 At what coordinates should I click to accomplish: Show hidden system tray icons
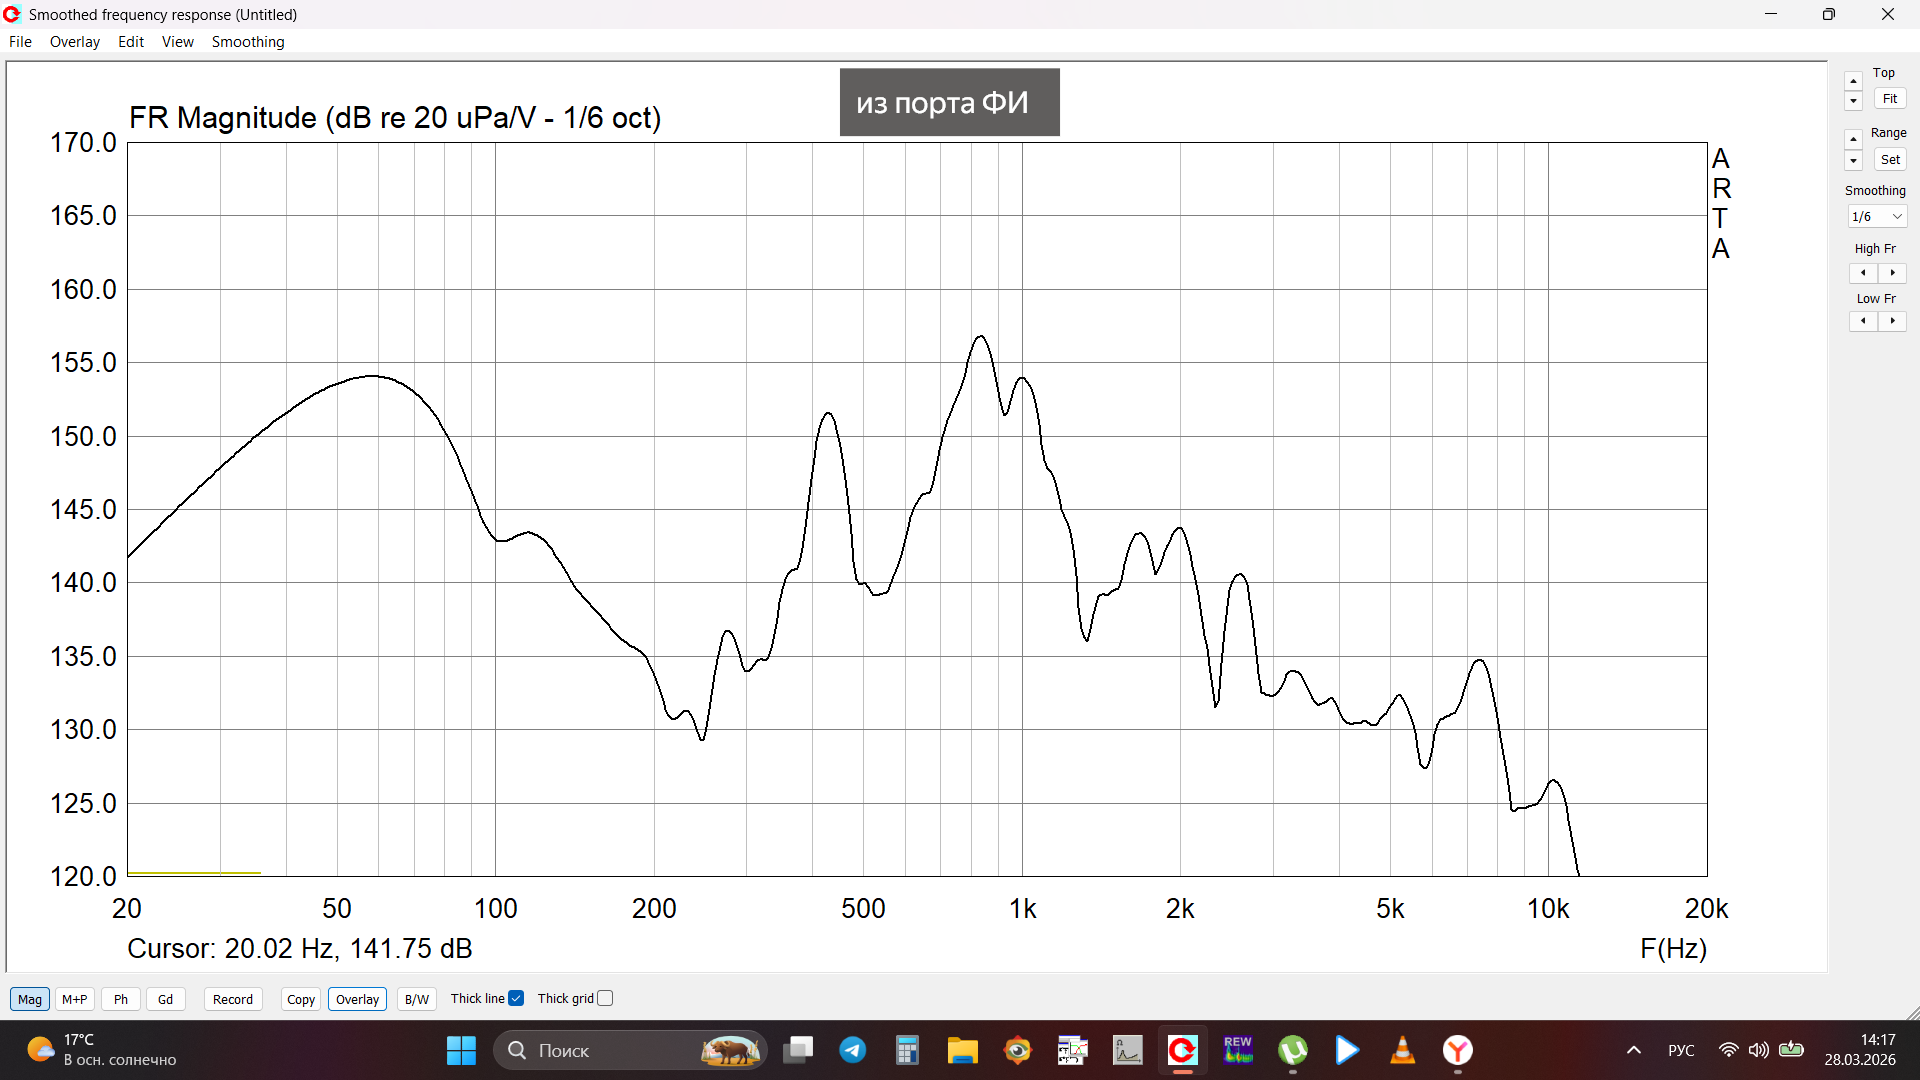1633,1050
